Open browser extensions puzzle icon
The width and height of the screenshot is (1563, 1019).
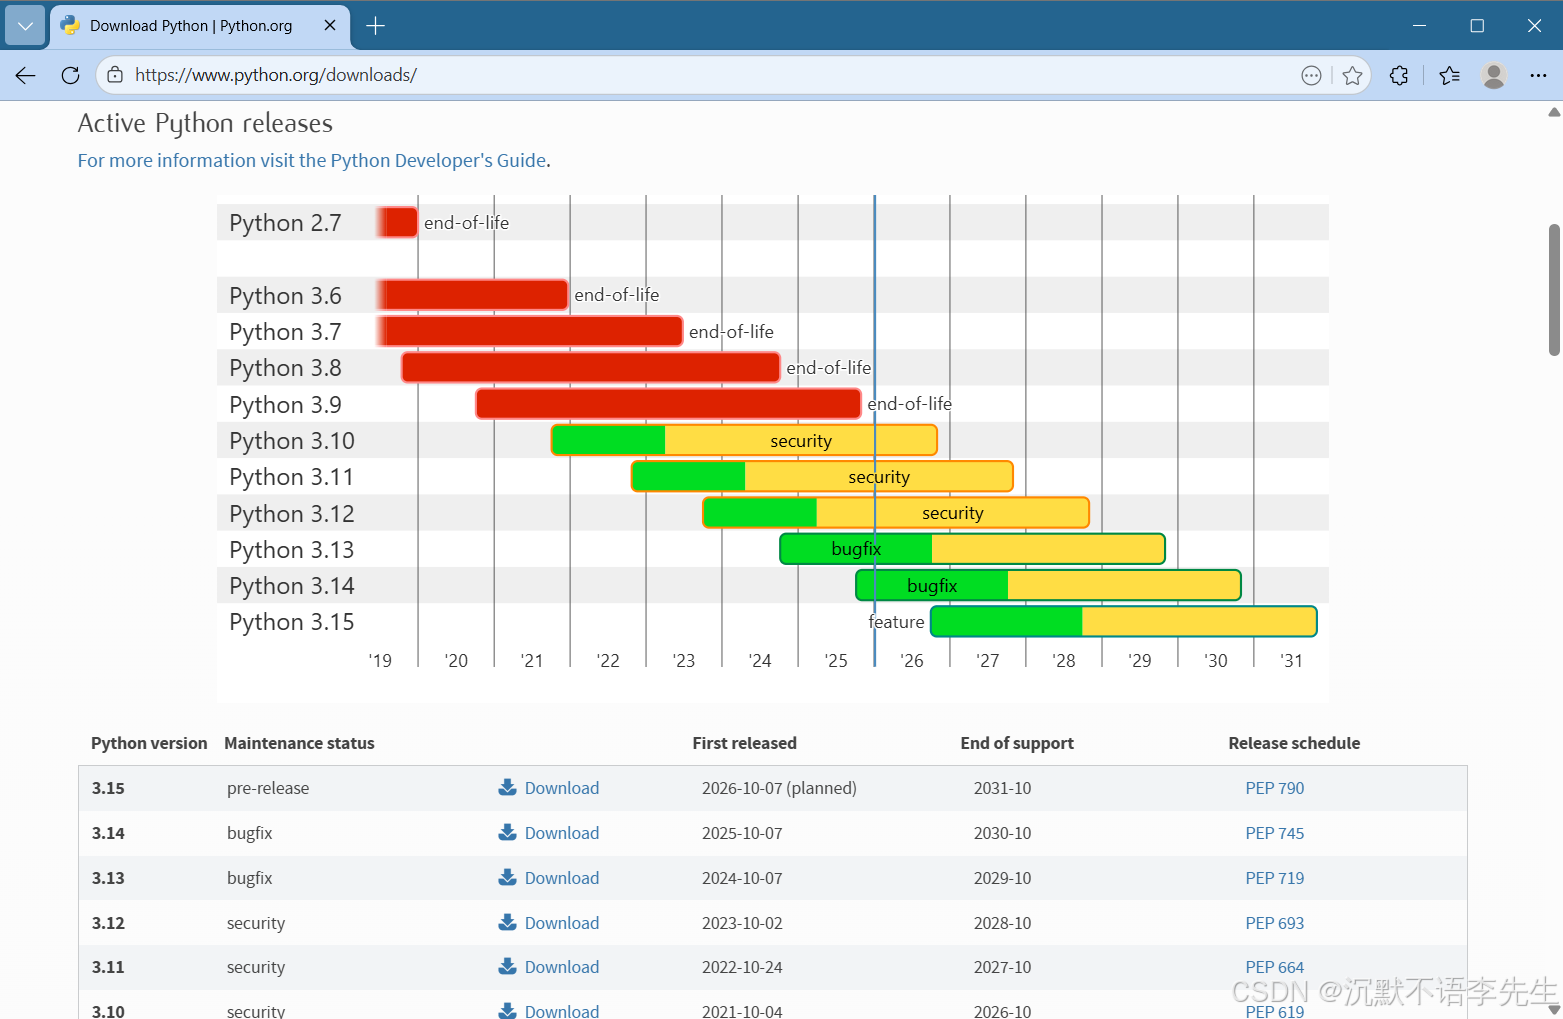click(1399, 75)
